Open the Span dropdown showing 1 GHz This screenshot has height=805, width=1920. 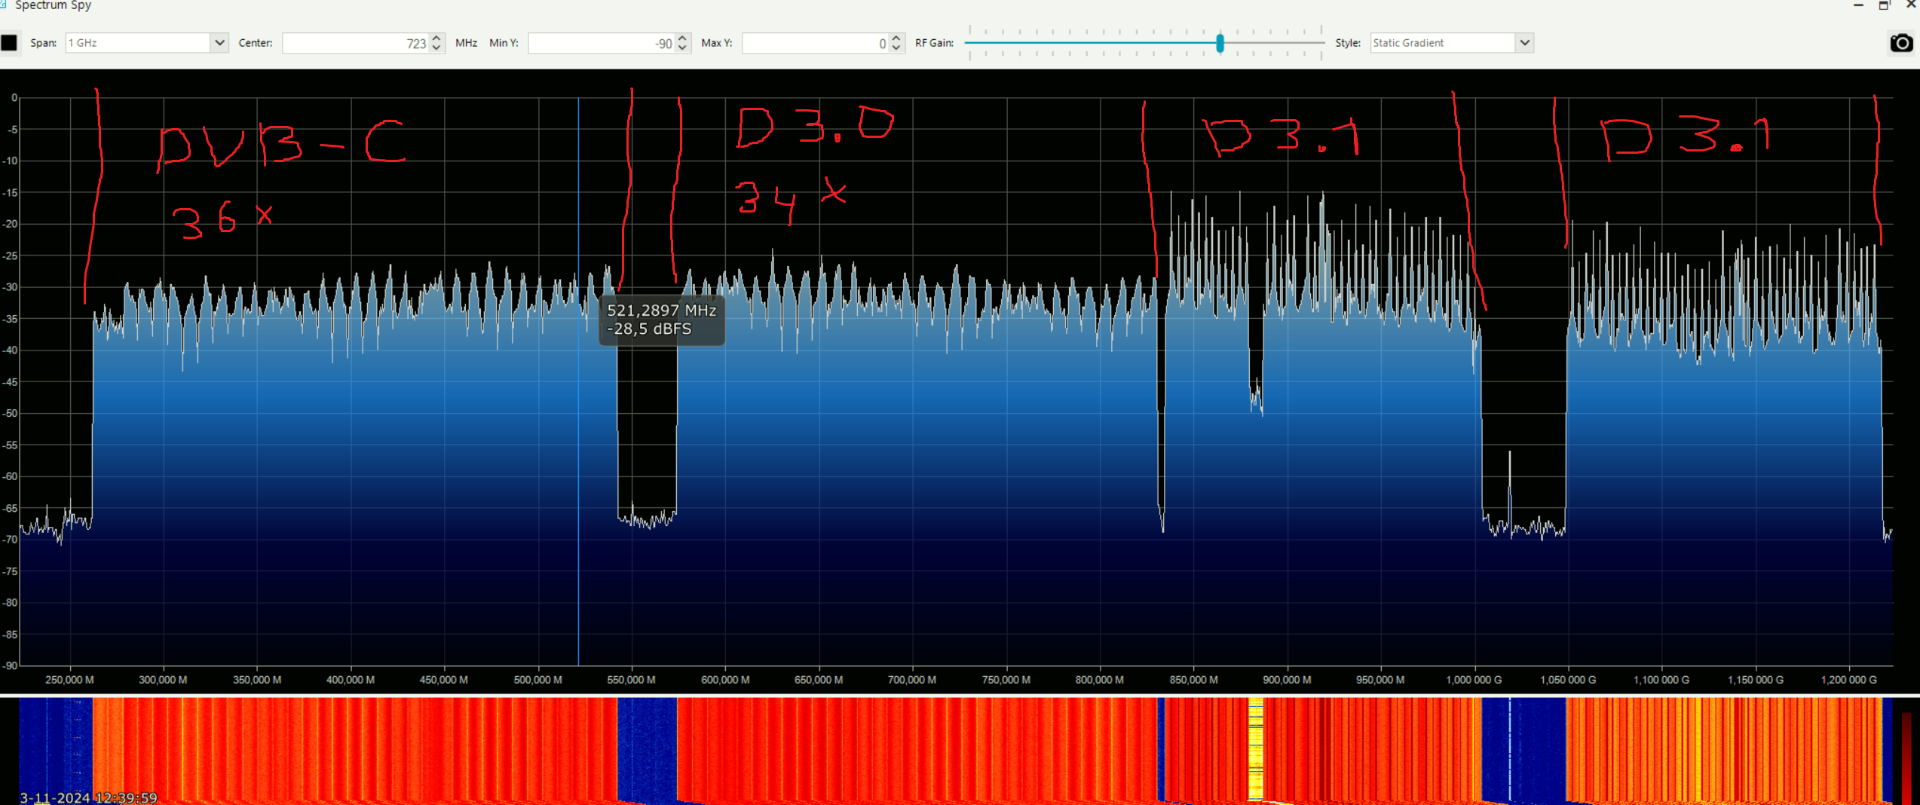147,43
